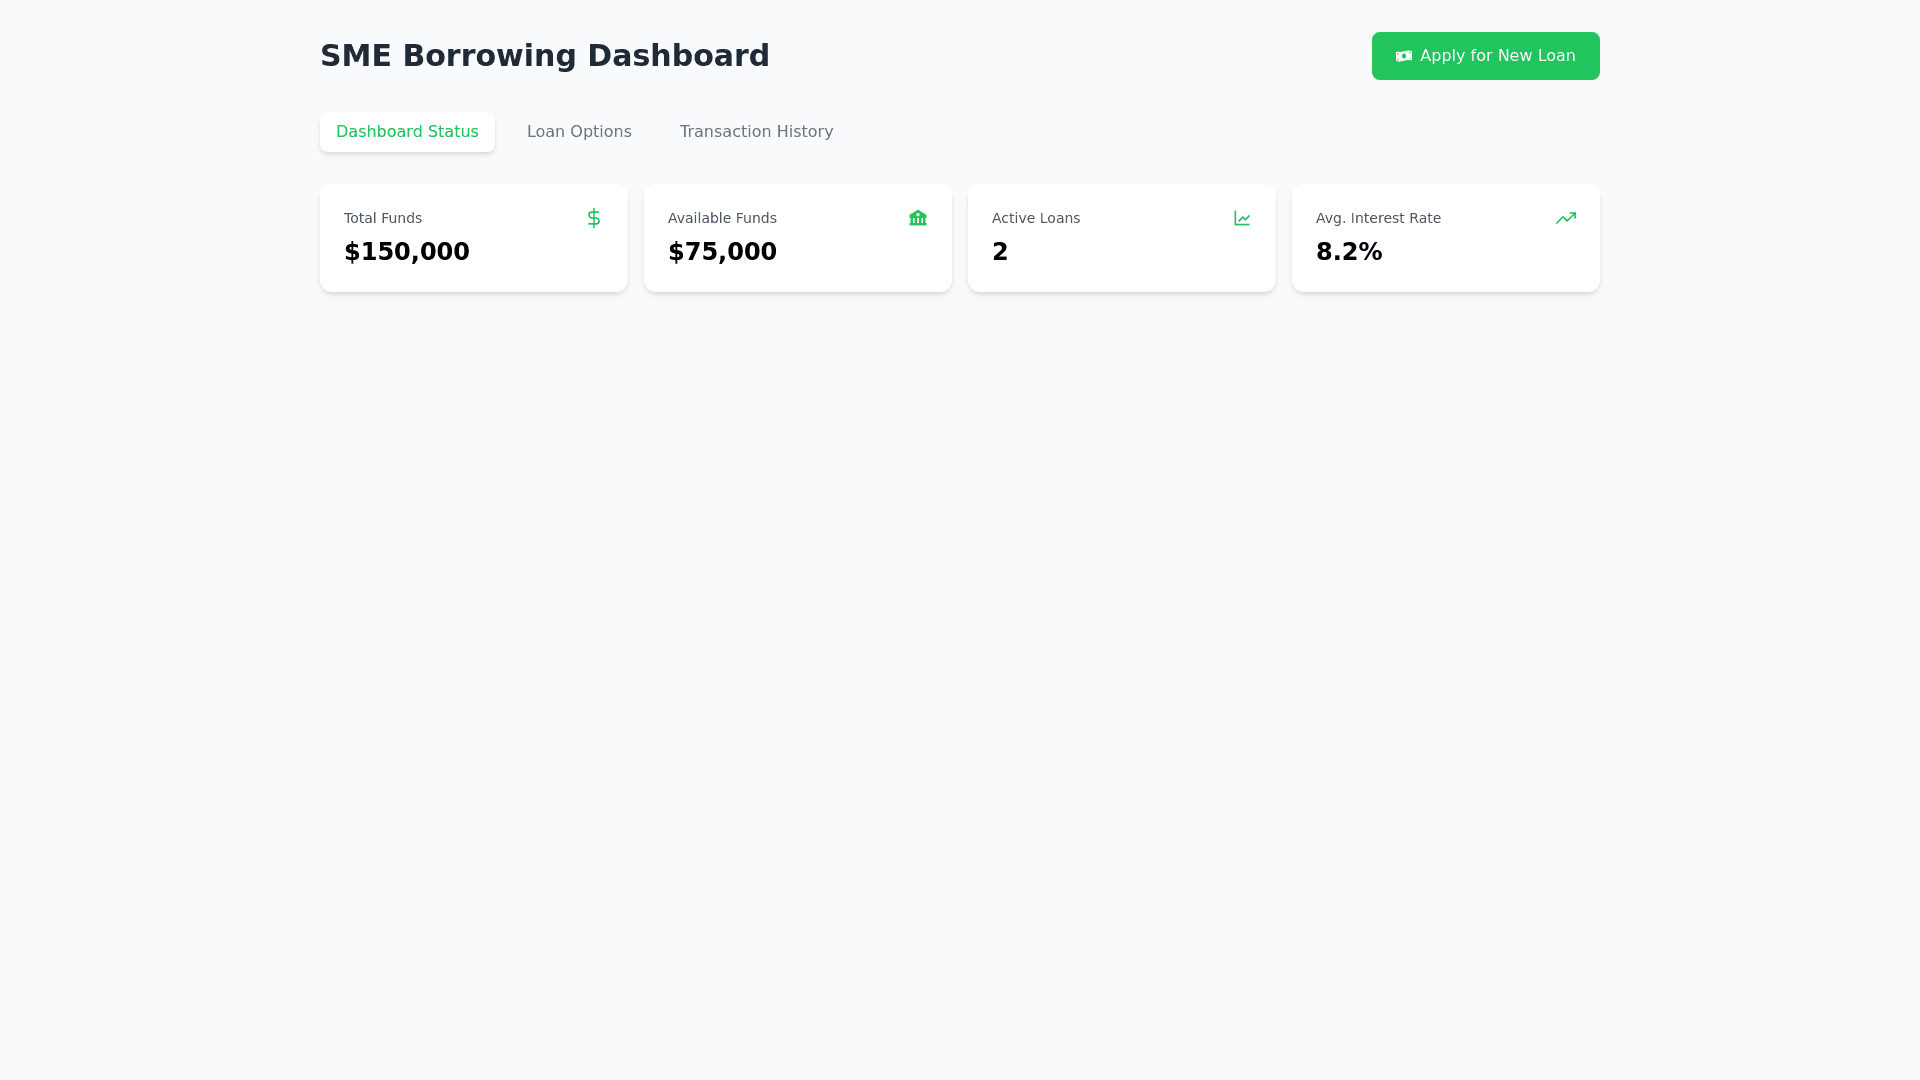The width and height of the screenshot is (1920, 1080).
Task: Click the money bill icon in Apply button
Action: 1403,56
